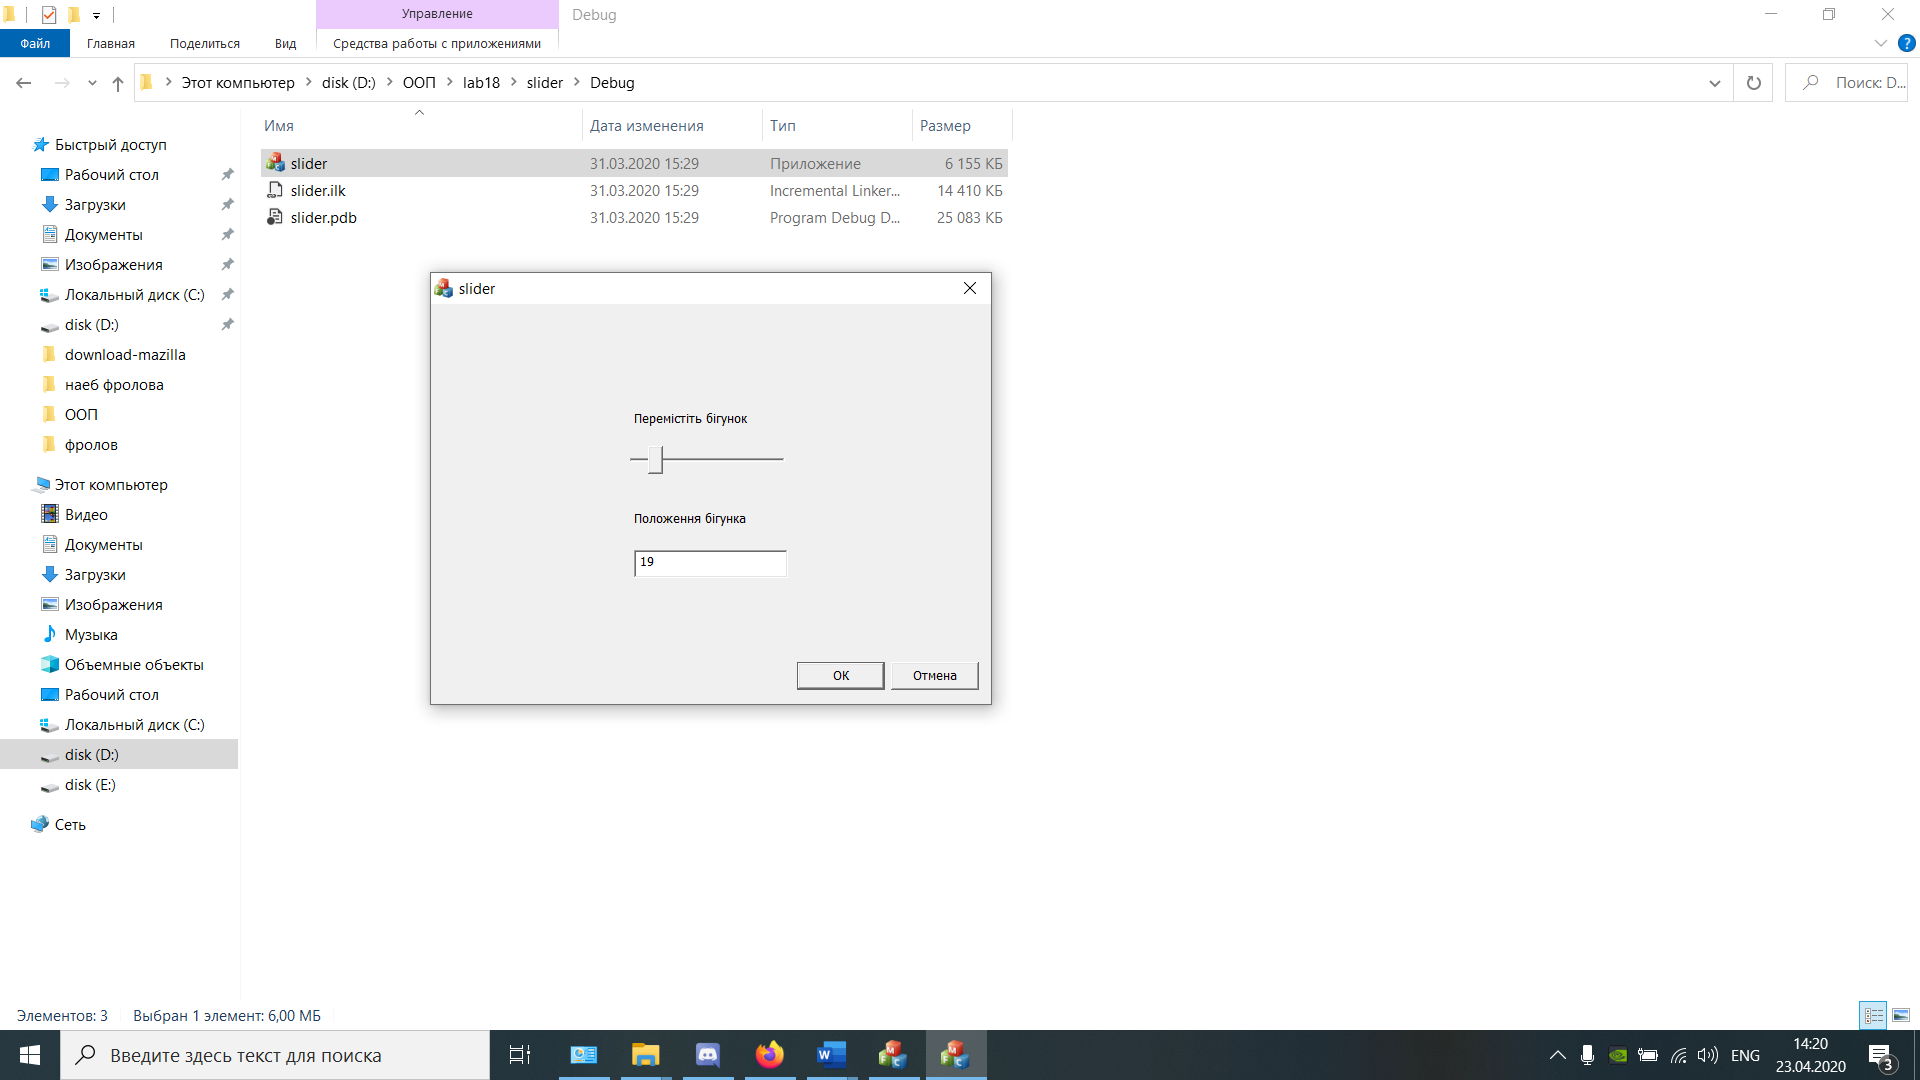Open Word from the taskbar

click(x=832, y=1055)
